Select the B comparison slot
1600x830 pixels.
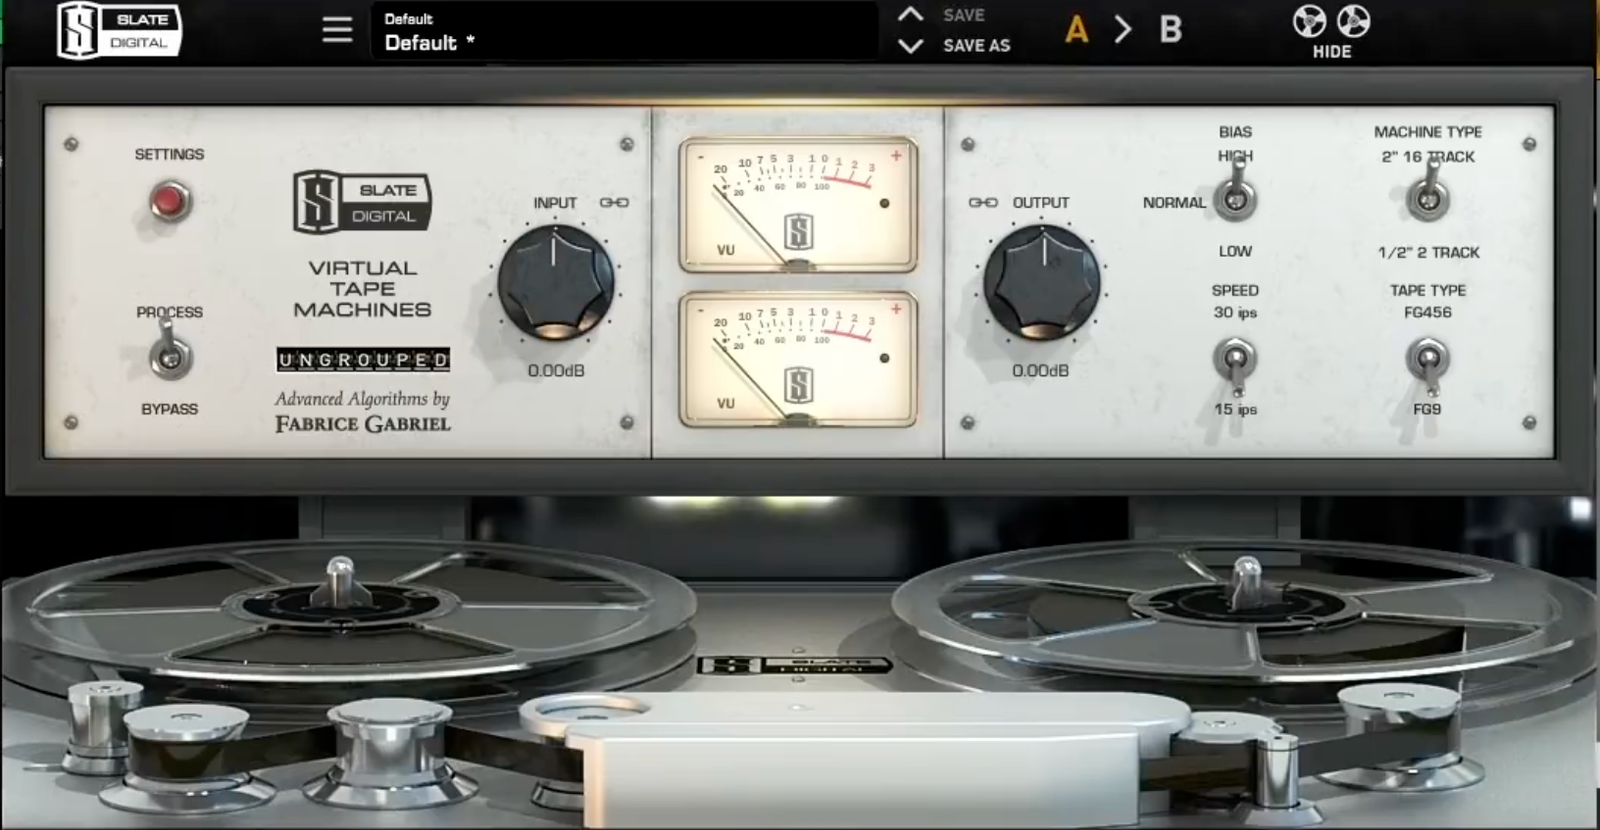click(x=1170, y=30)
